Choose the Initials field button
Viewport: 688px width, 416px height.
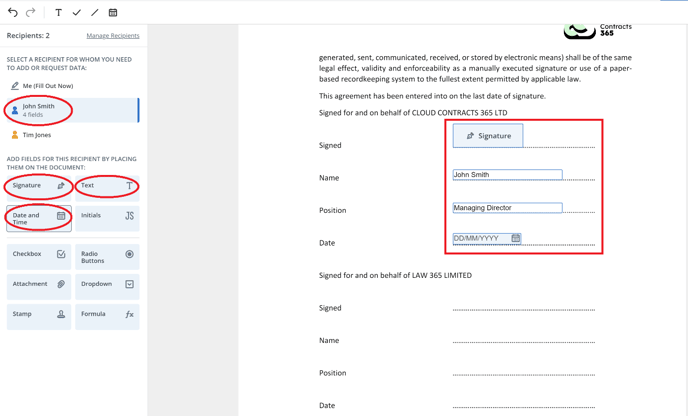point(107,219)
